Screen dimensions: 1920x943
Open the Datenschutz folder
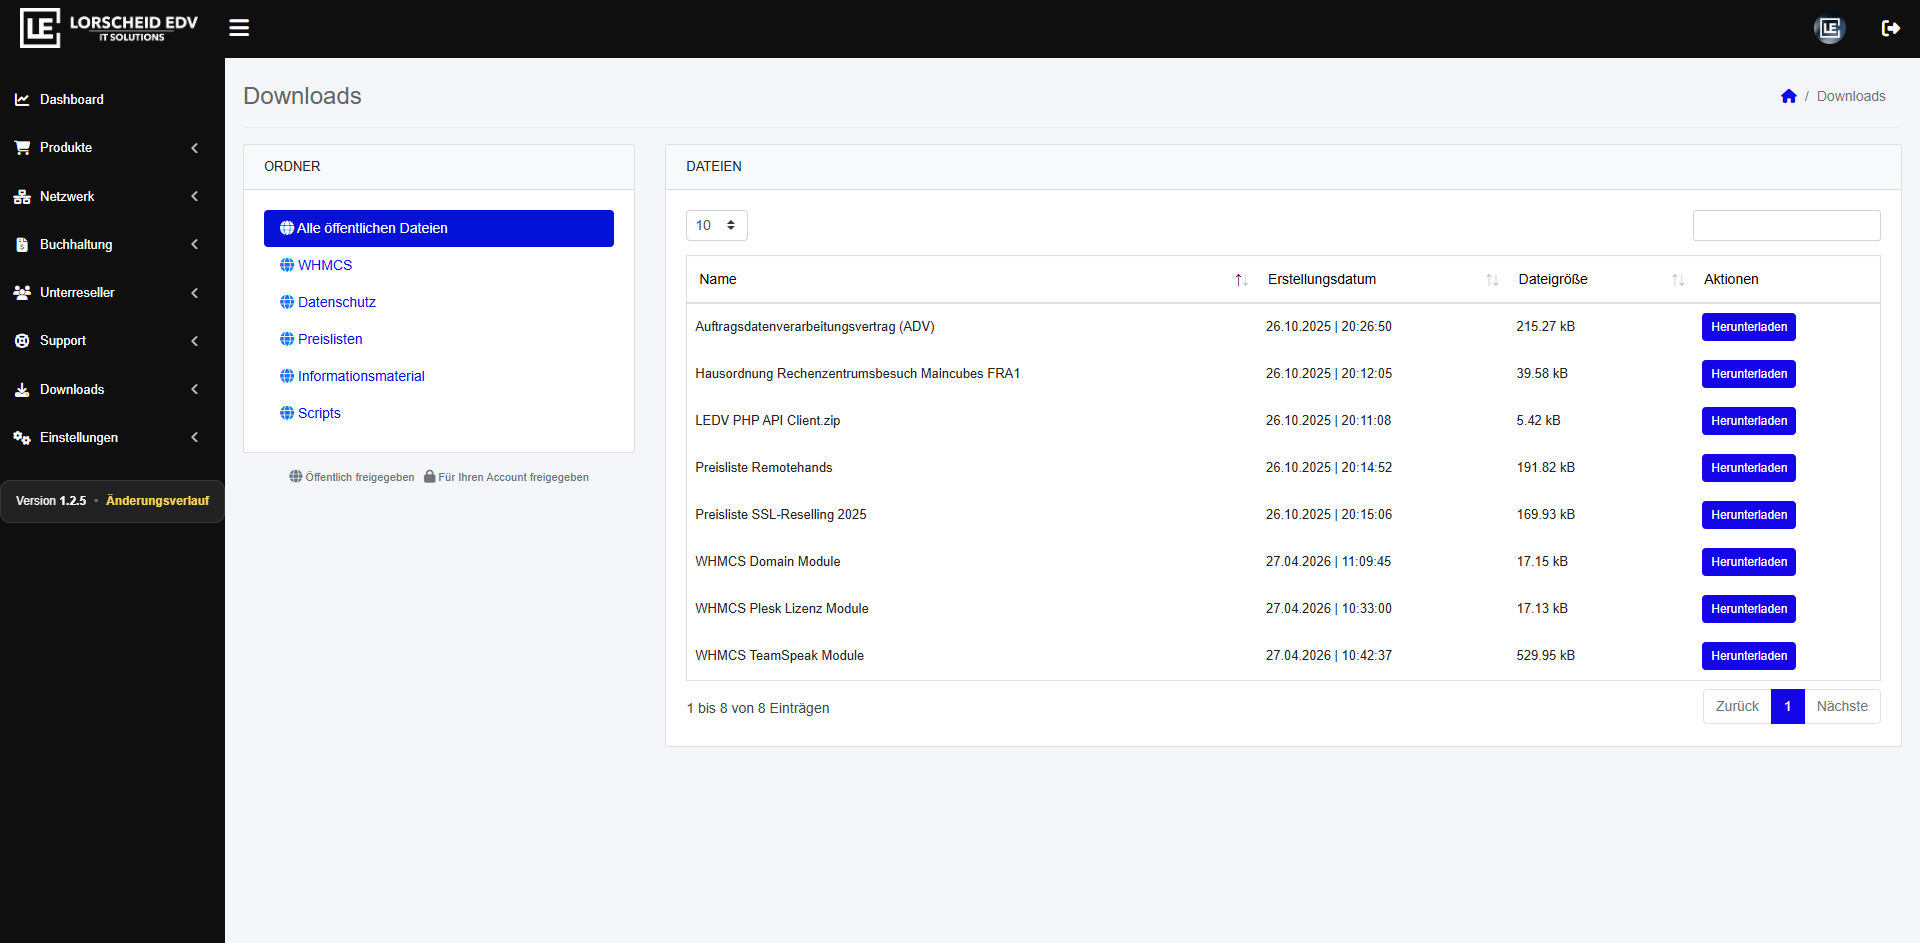(x=337, y=302)
